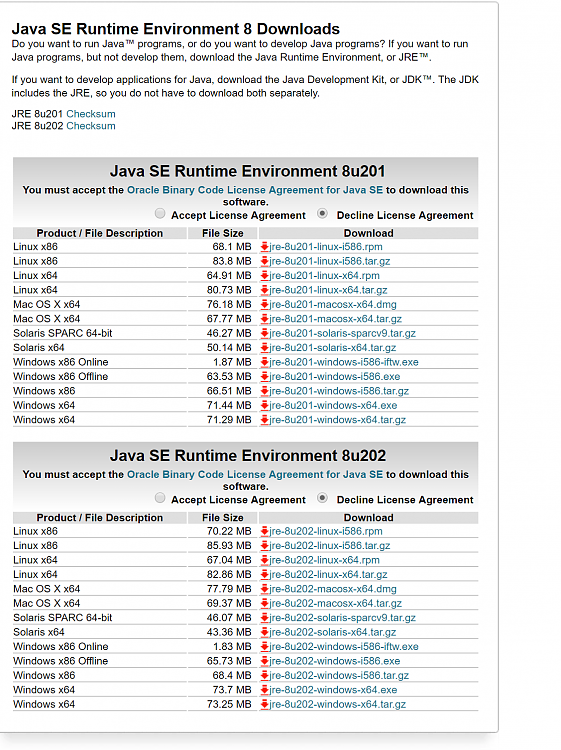
Task: Select Accept License Agreement radio for 8u201
Action: (x=160, y=213)
